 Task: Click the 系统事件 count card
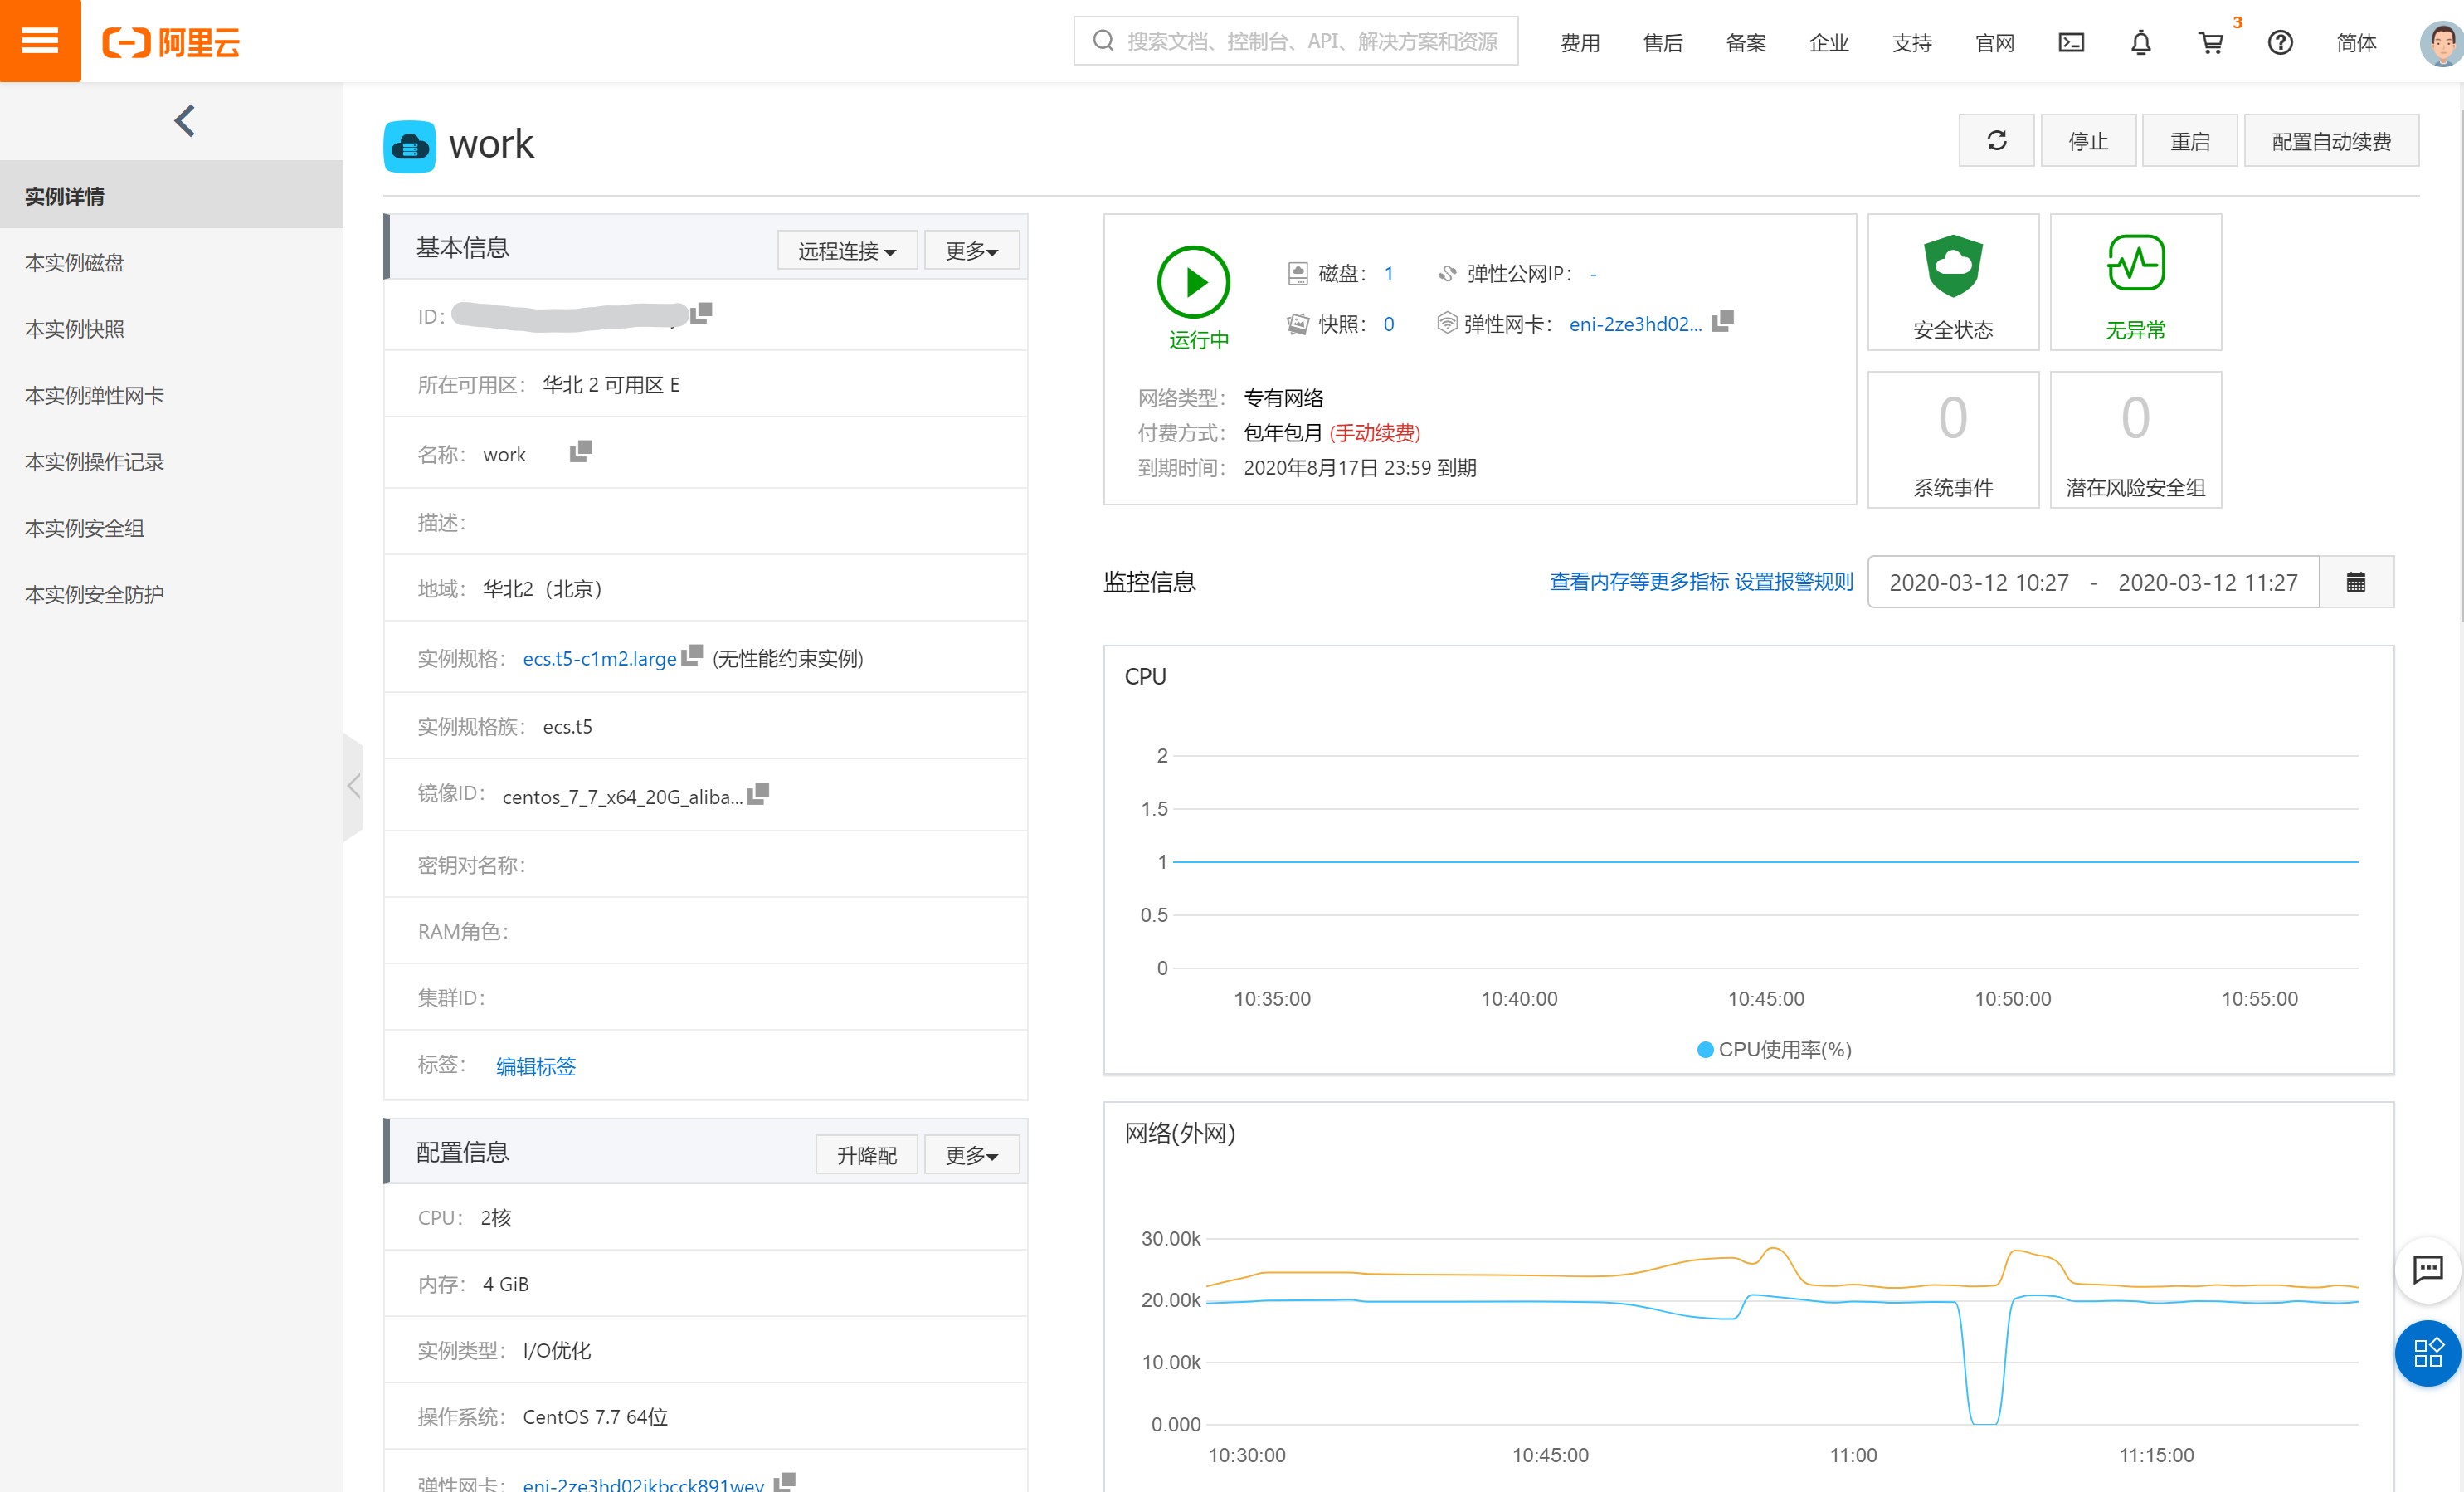[x=1952, y=440]
